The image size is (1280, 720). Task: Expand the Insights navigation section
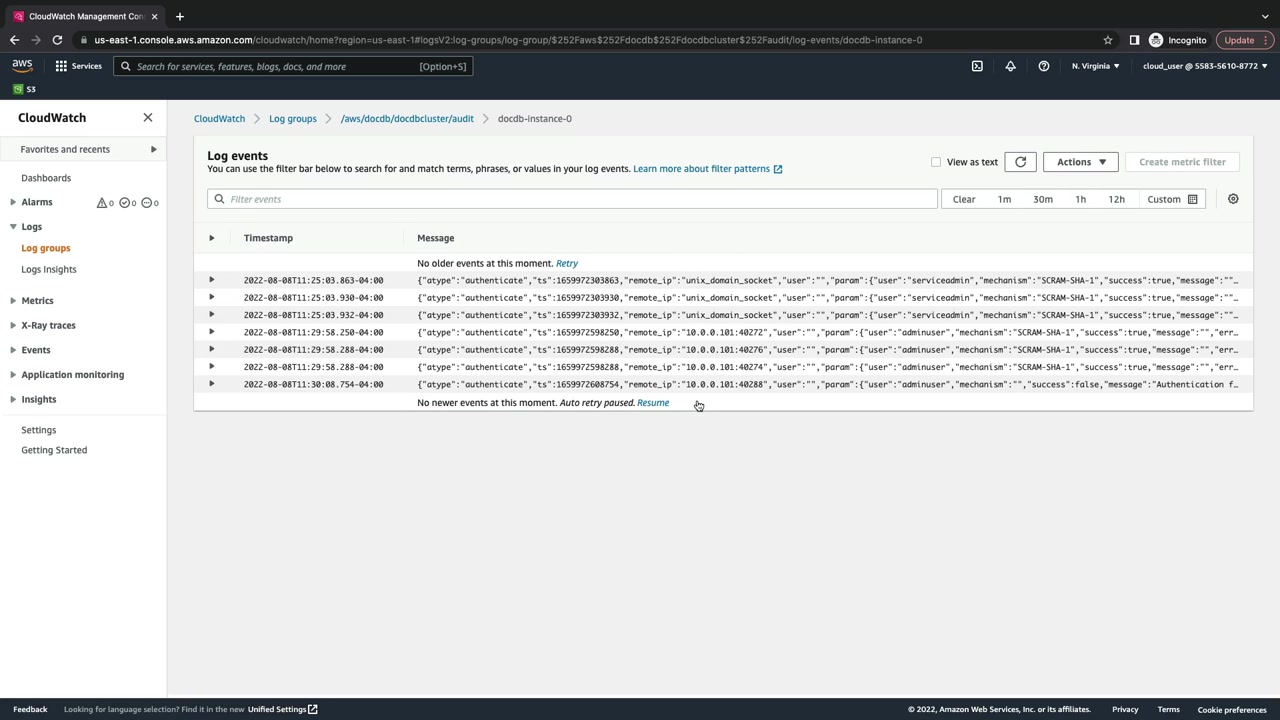[x=13, y=399]
